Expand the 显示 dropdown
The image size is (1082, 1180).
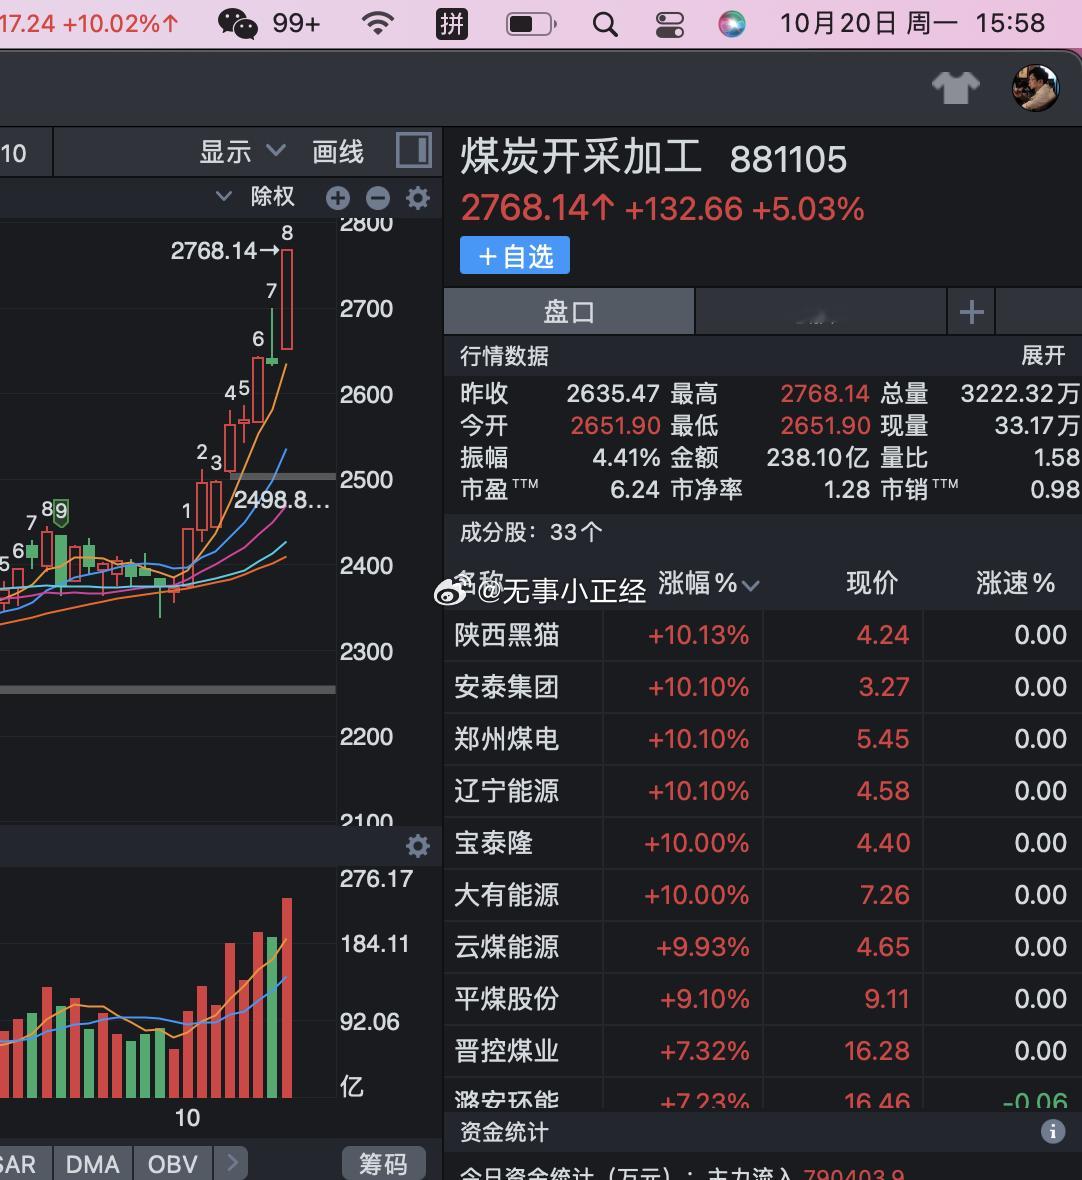242,152
